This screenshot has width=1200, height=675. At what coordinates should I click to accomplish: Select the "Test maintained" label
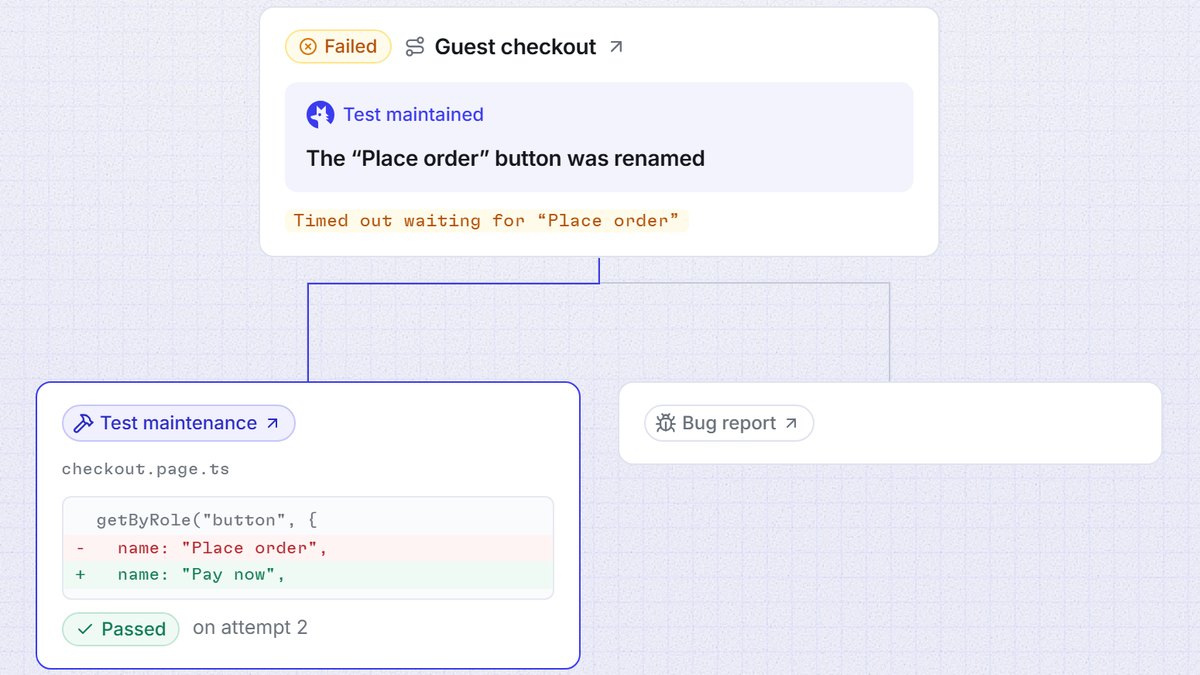(413, 115)
